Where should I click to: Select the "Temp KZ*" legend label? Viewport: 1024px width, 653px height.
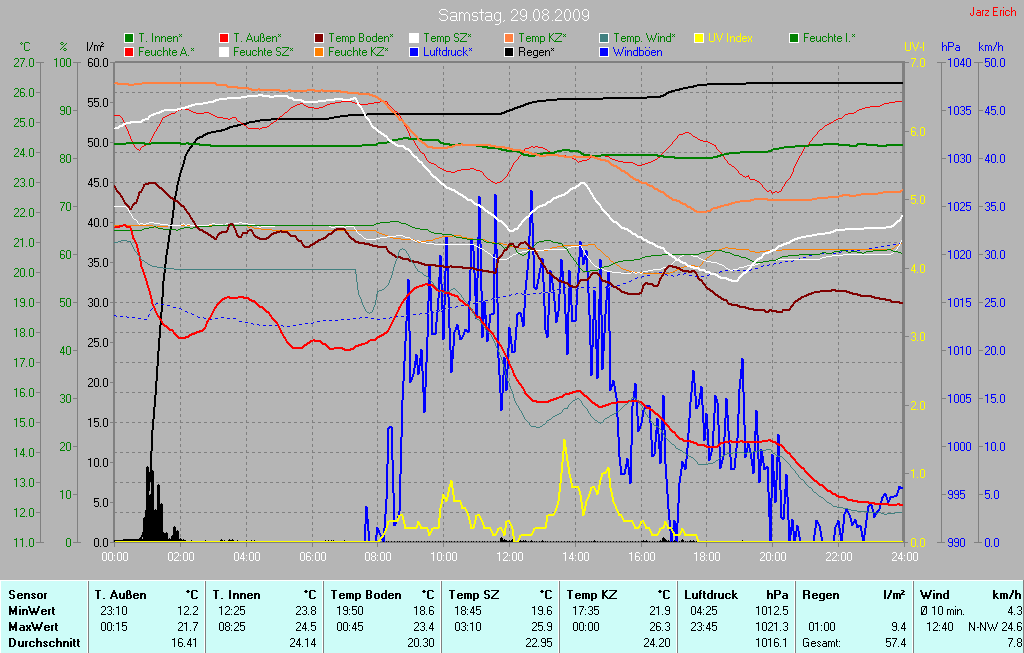click(543, 39)
